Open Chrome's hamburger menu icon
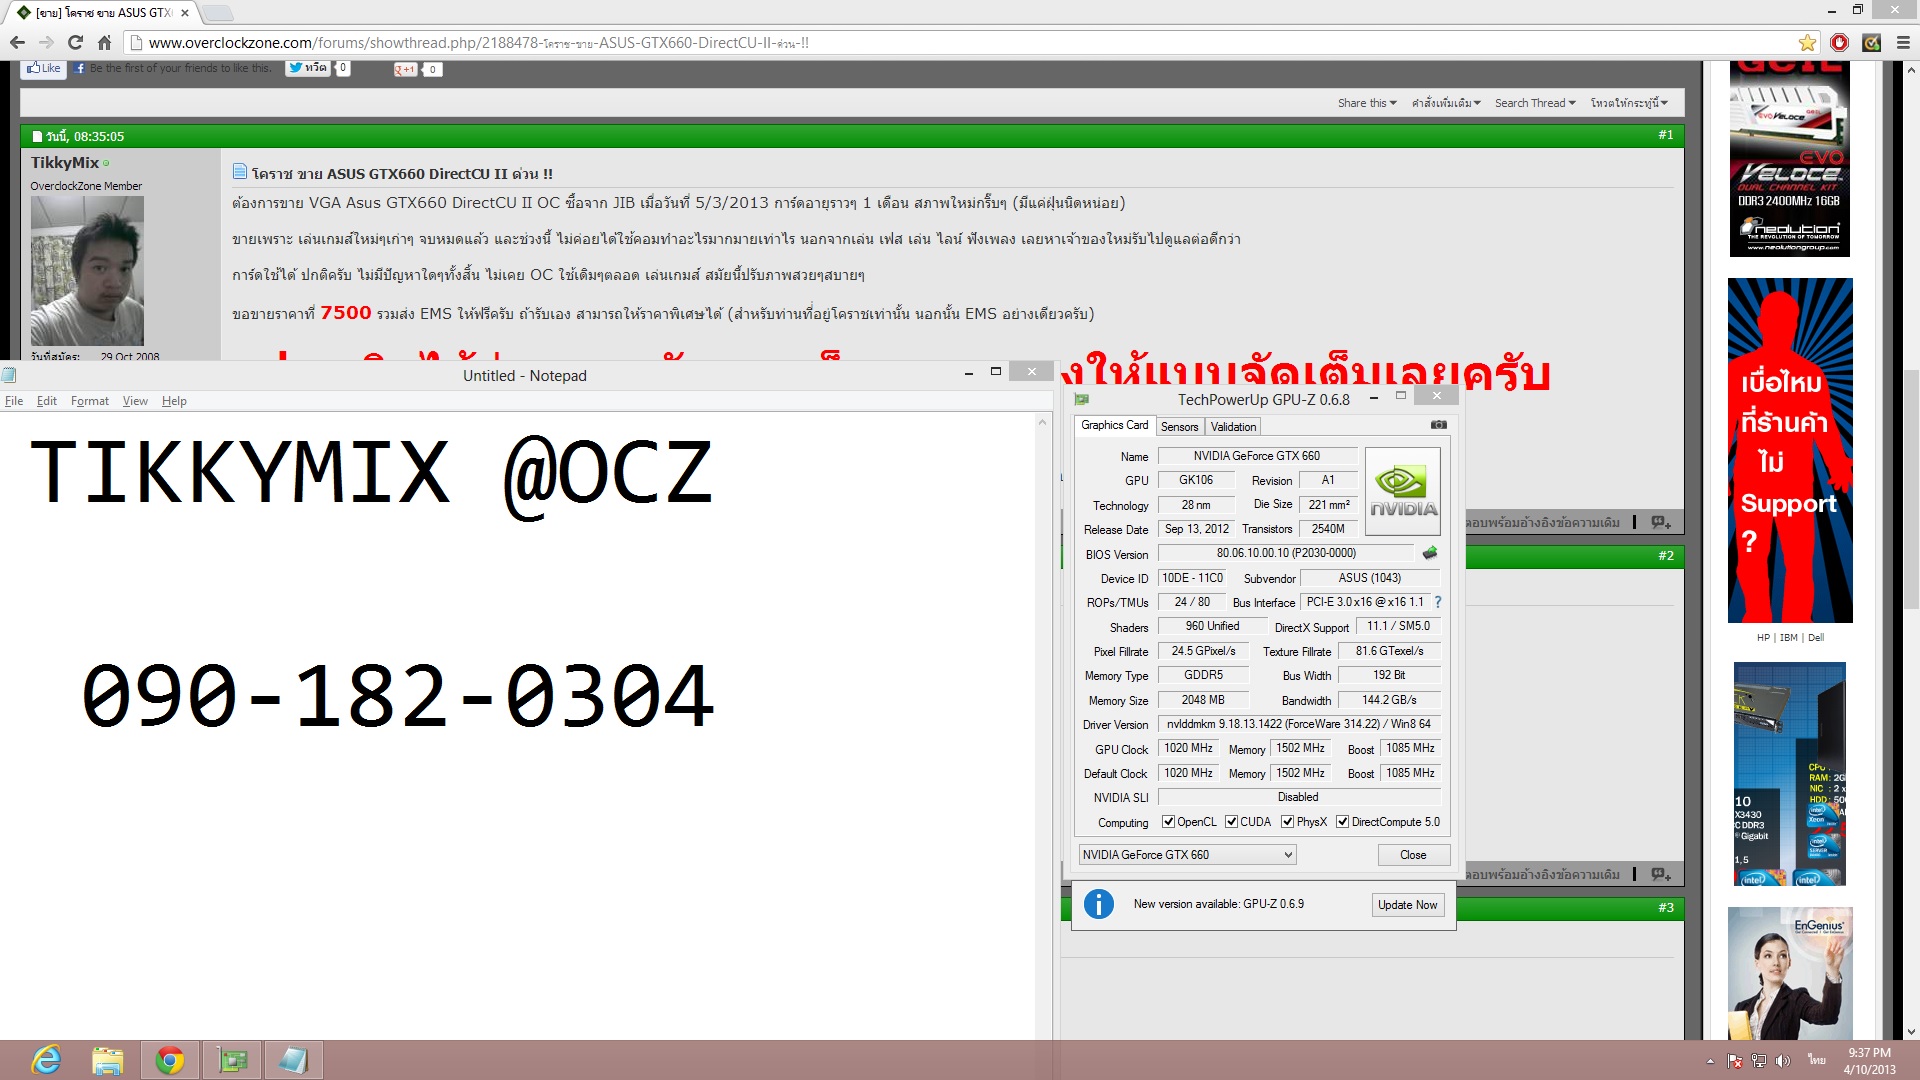The image size is (1920, 1080). click(x=1903, y=43)
